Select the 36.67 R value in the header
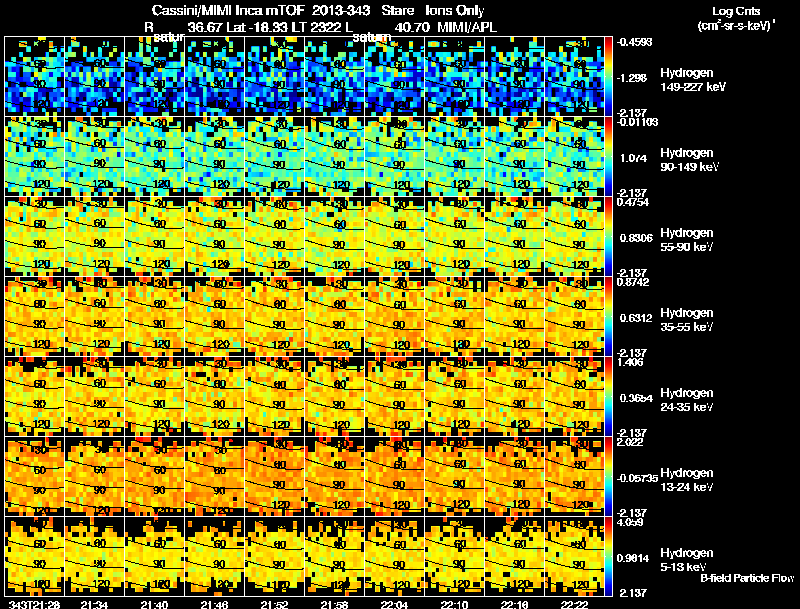 (x=205, y=27)
